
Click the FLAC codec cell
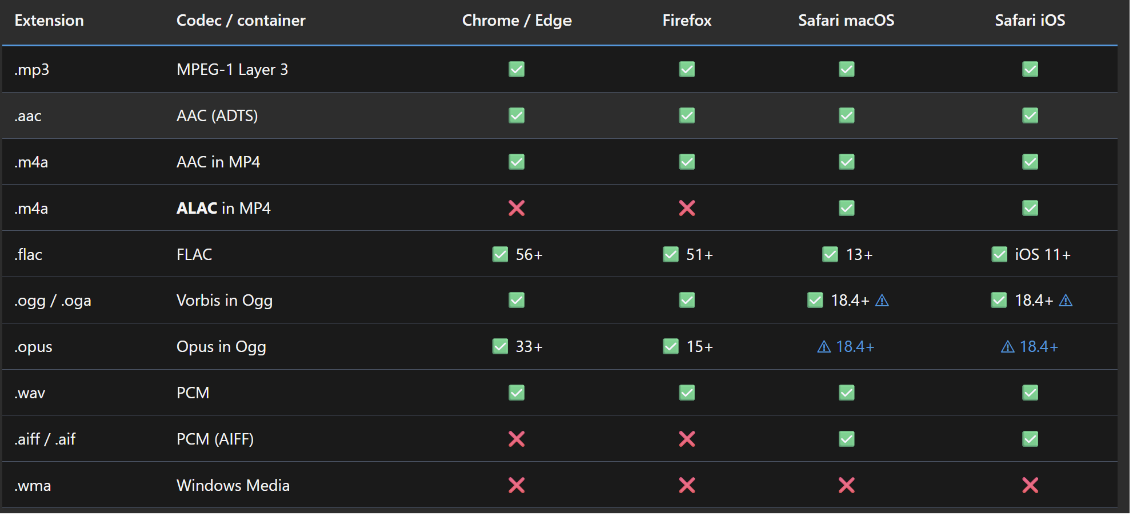tap(195, 254)
